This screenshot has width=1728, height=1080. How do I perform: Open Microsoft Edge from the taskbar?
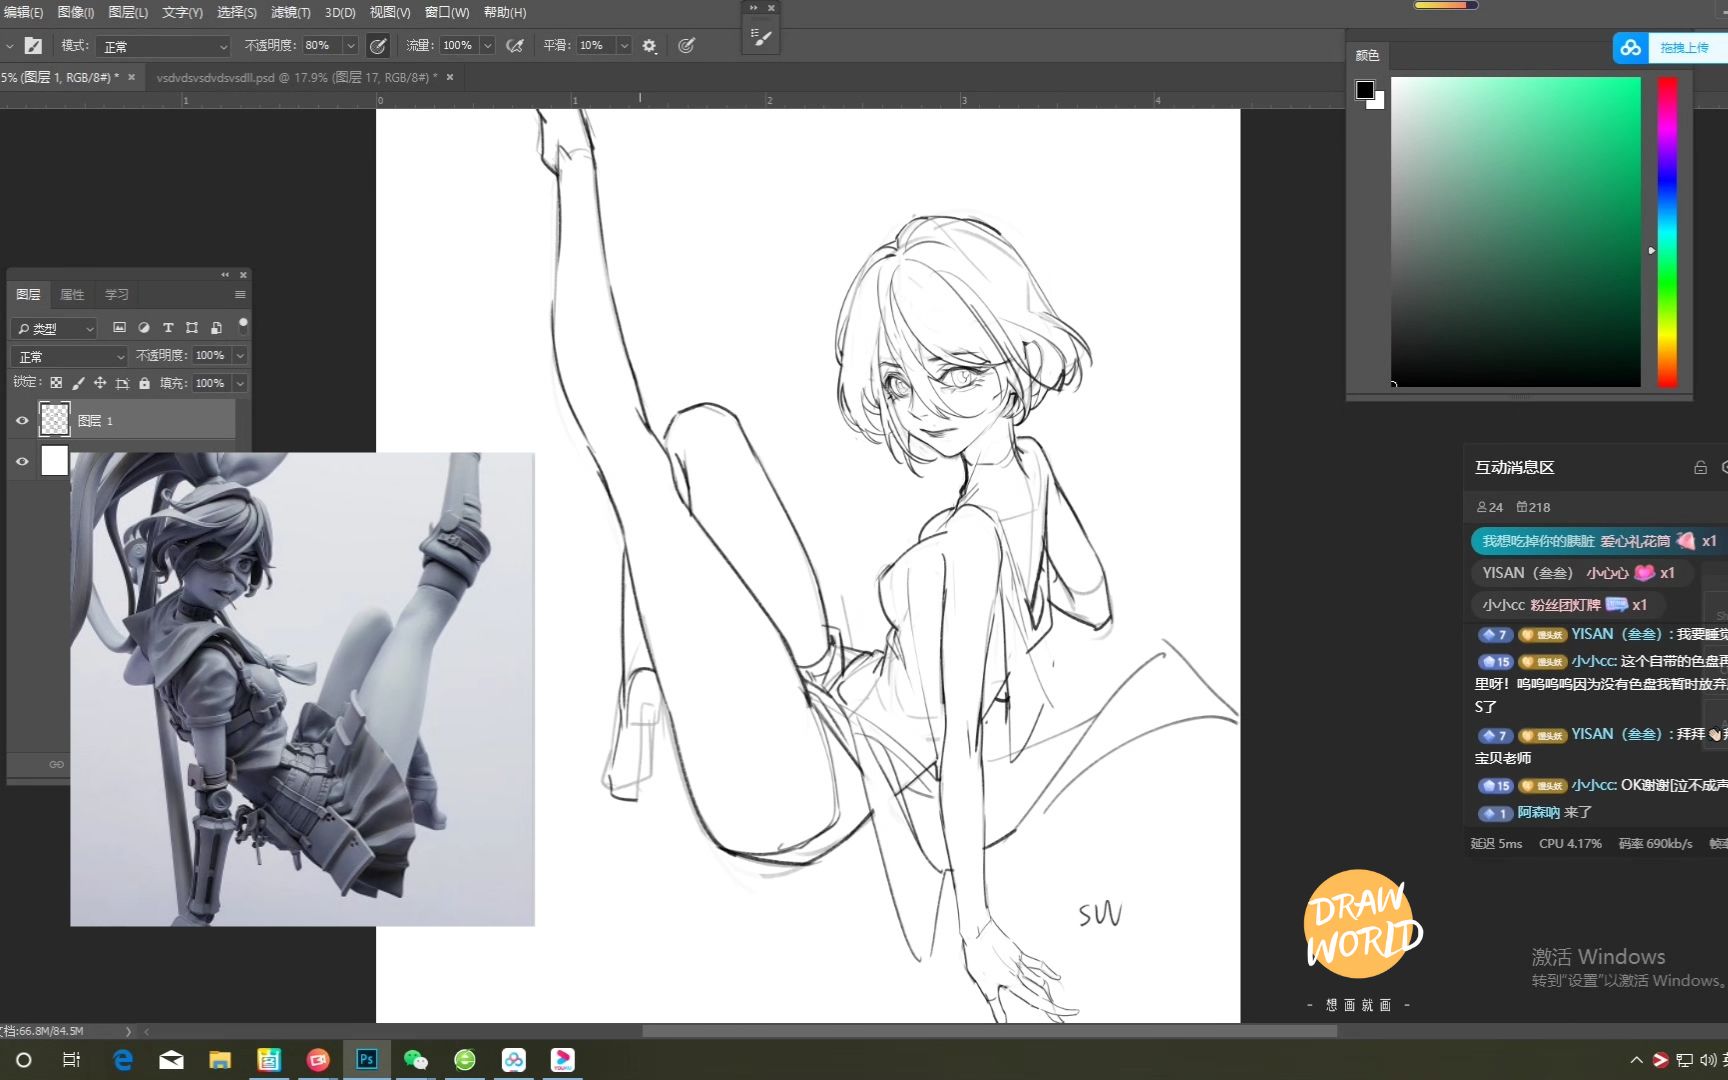coord(123,1059)
